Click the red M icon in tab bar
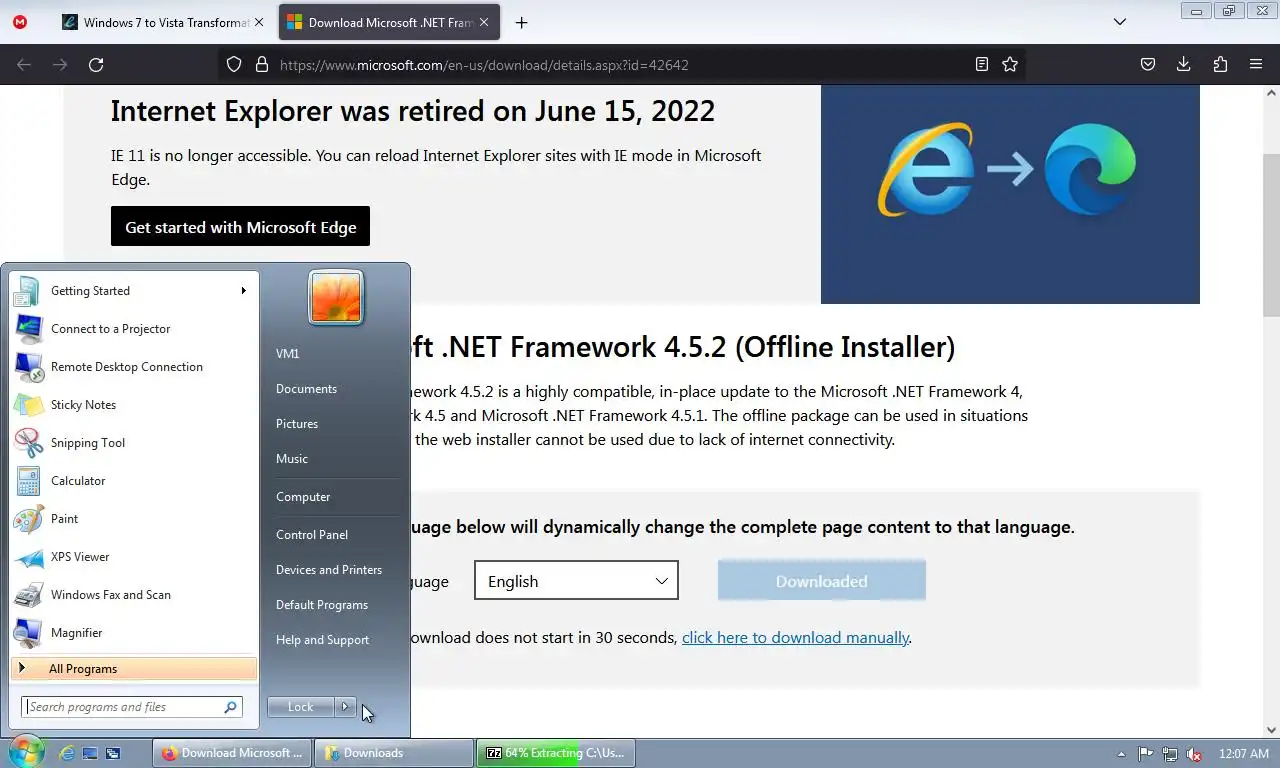 [20, 22]
